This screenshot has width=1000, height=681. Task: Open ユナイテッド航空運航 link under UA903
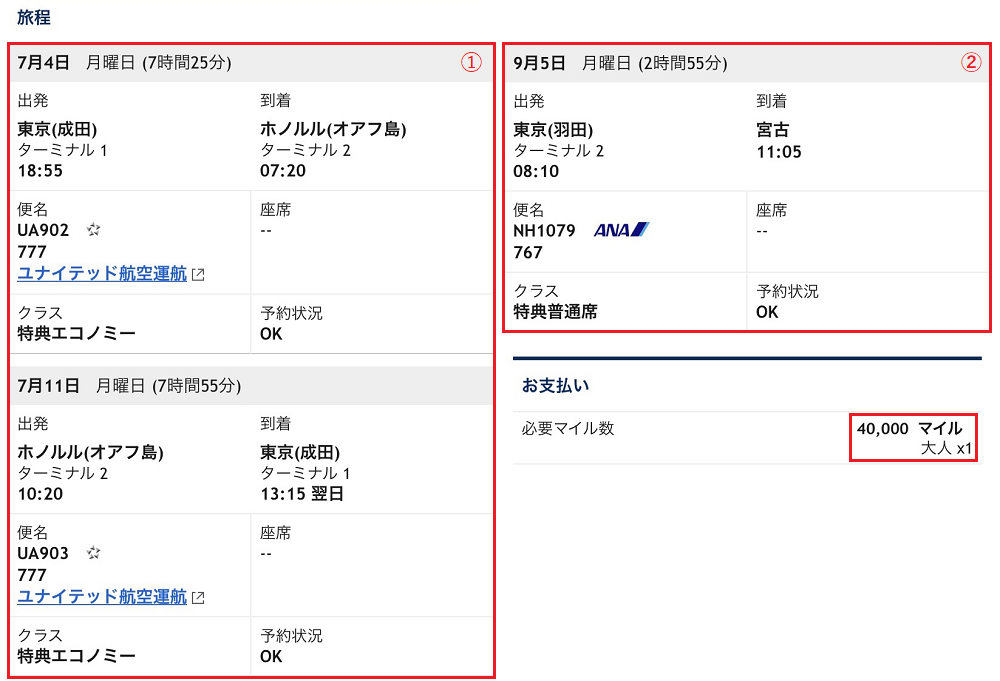click(x=102, y=597)
